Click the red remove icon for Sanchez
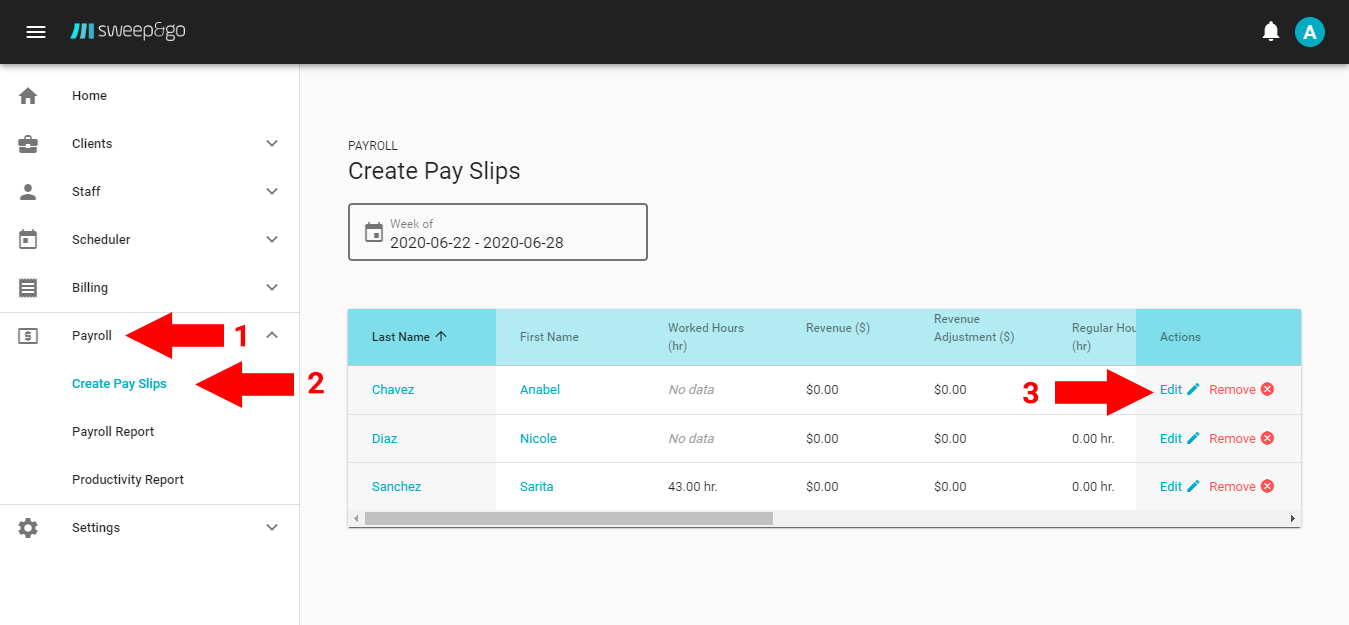Viewport: 1349px width, 625px height. click(x=1267, y=487)
